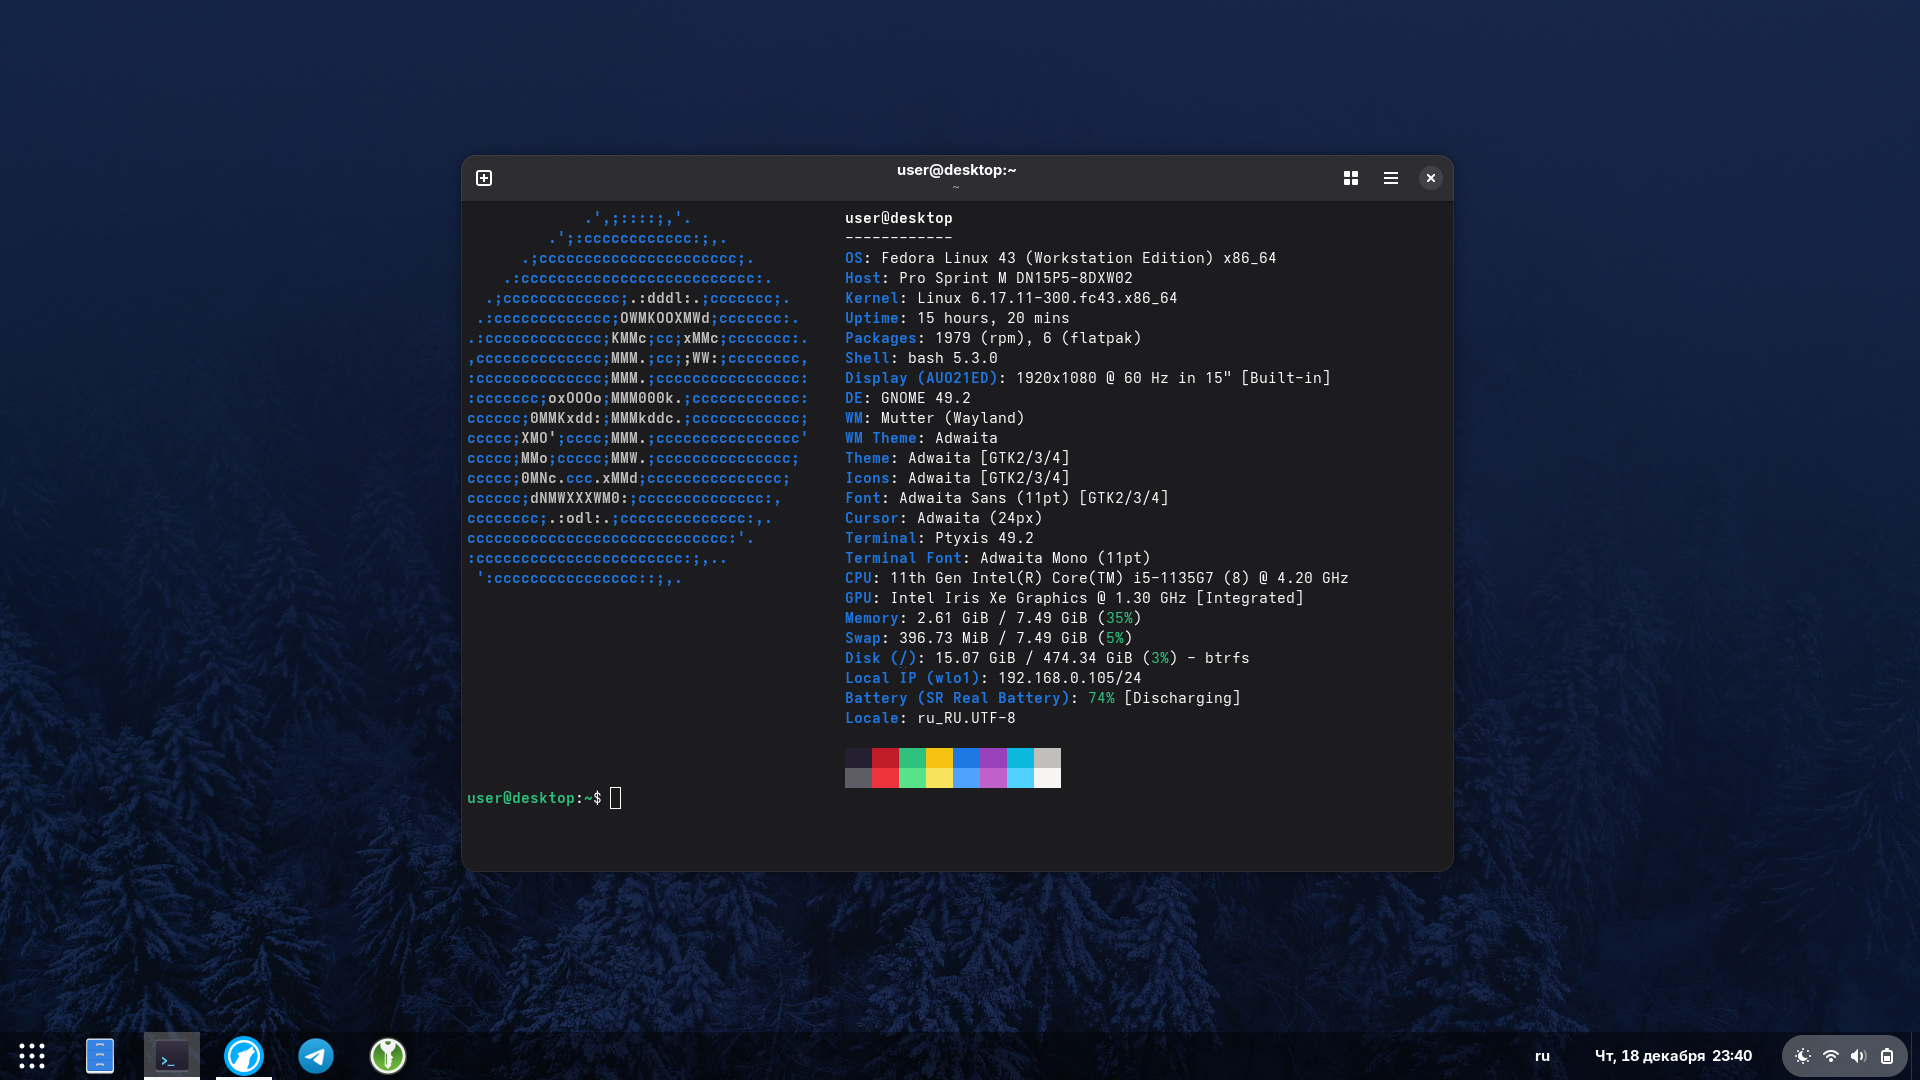Click the yellow color block in terminal palette
The image size is (1920, 1080).
(939, 758)
